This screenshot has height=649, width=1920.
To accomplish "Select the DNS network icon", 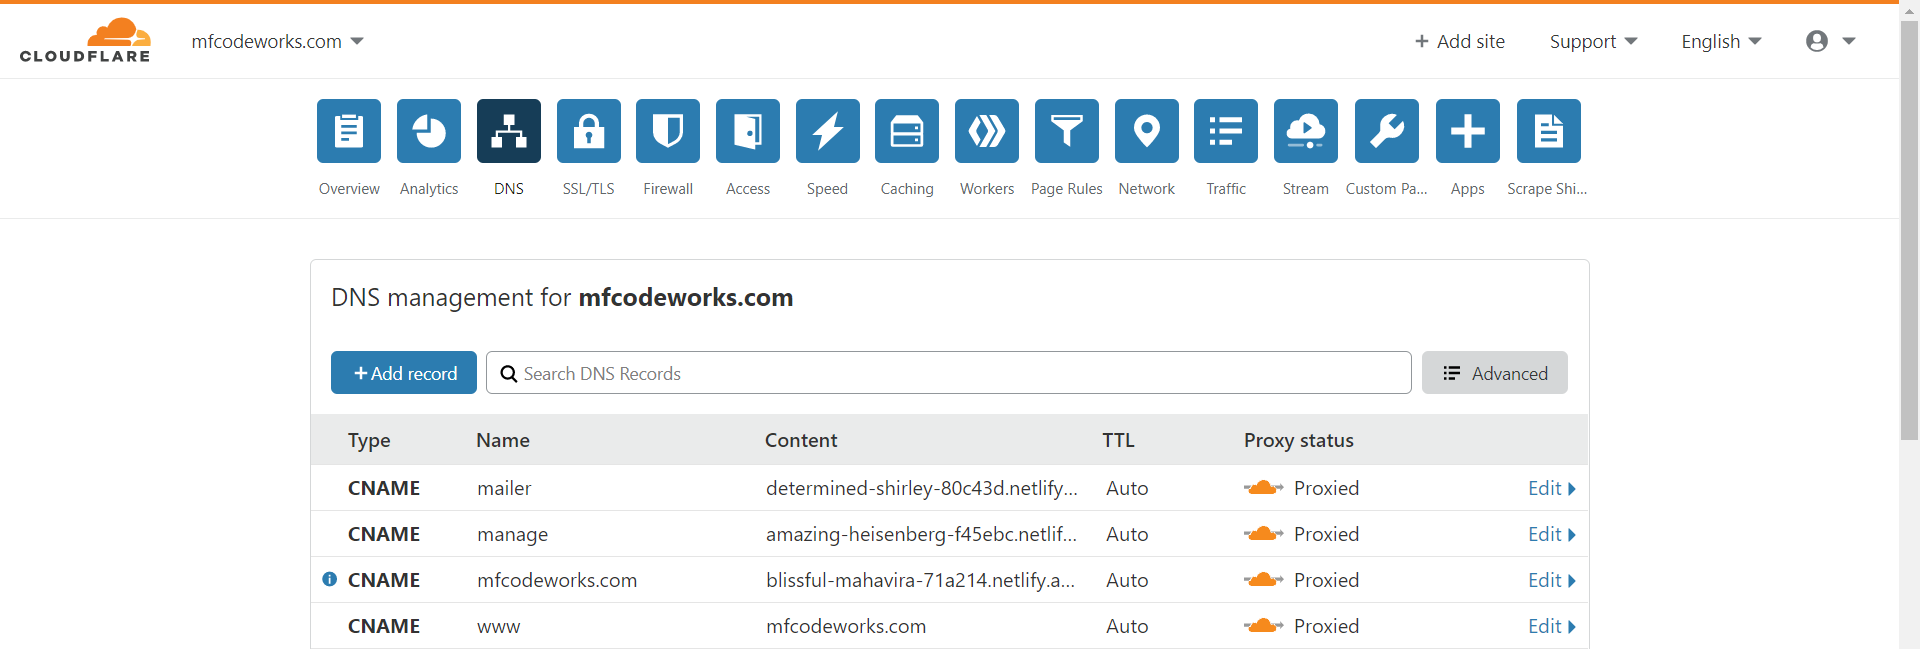I will [x=509, y=131].
